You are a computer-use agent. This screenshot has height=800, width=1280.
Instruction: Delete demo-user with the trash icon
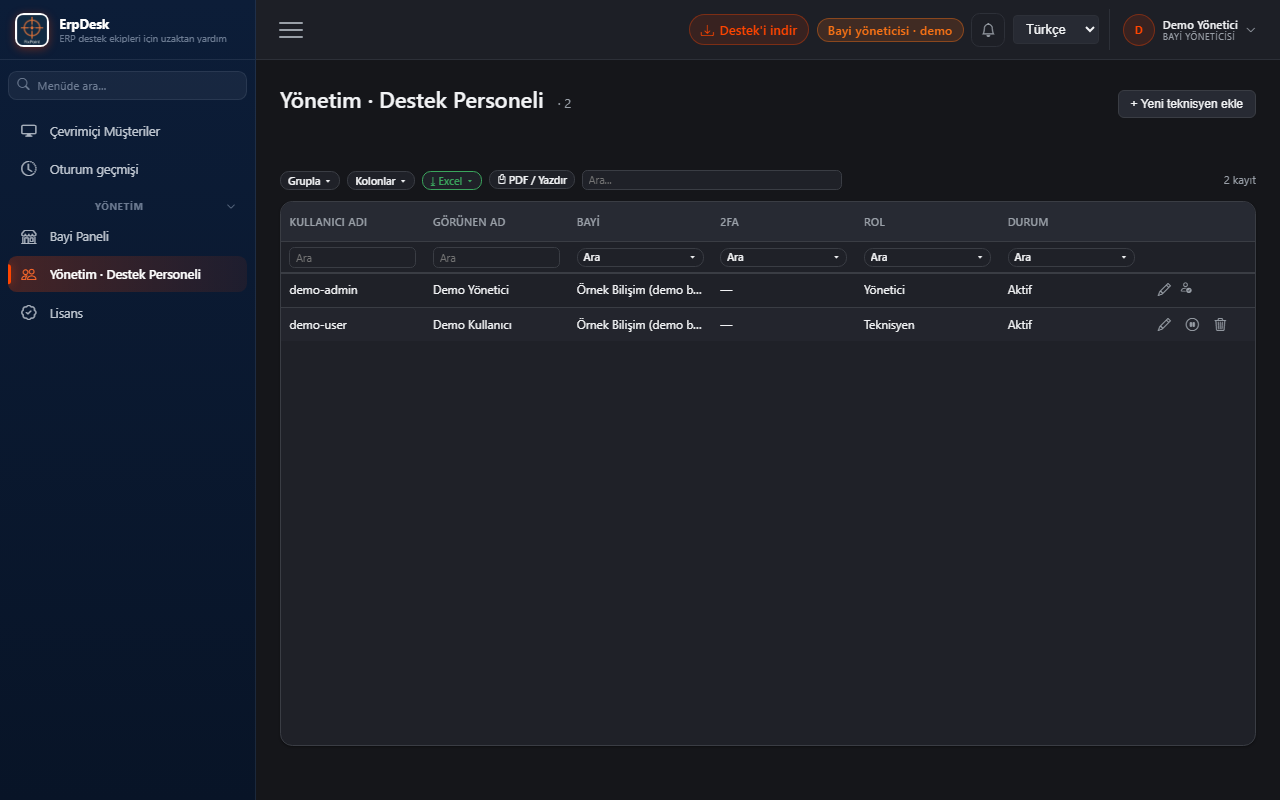[1220, 325]
